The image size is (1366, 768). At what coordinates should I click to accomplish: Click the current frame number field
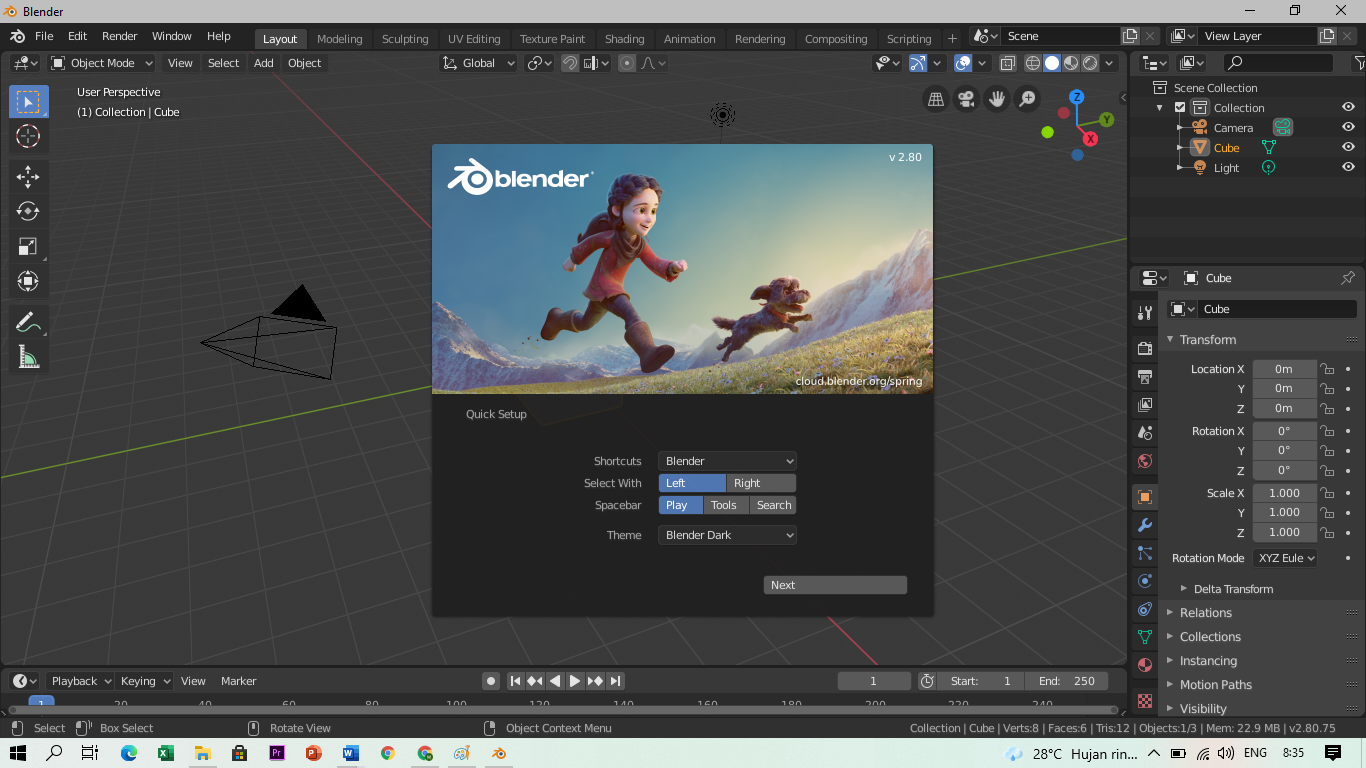tap(874, 681)
